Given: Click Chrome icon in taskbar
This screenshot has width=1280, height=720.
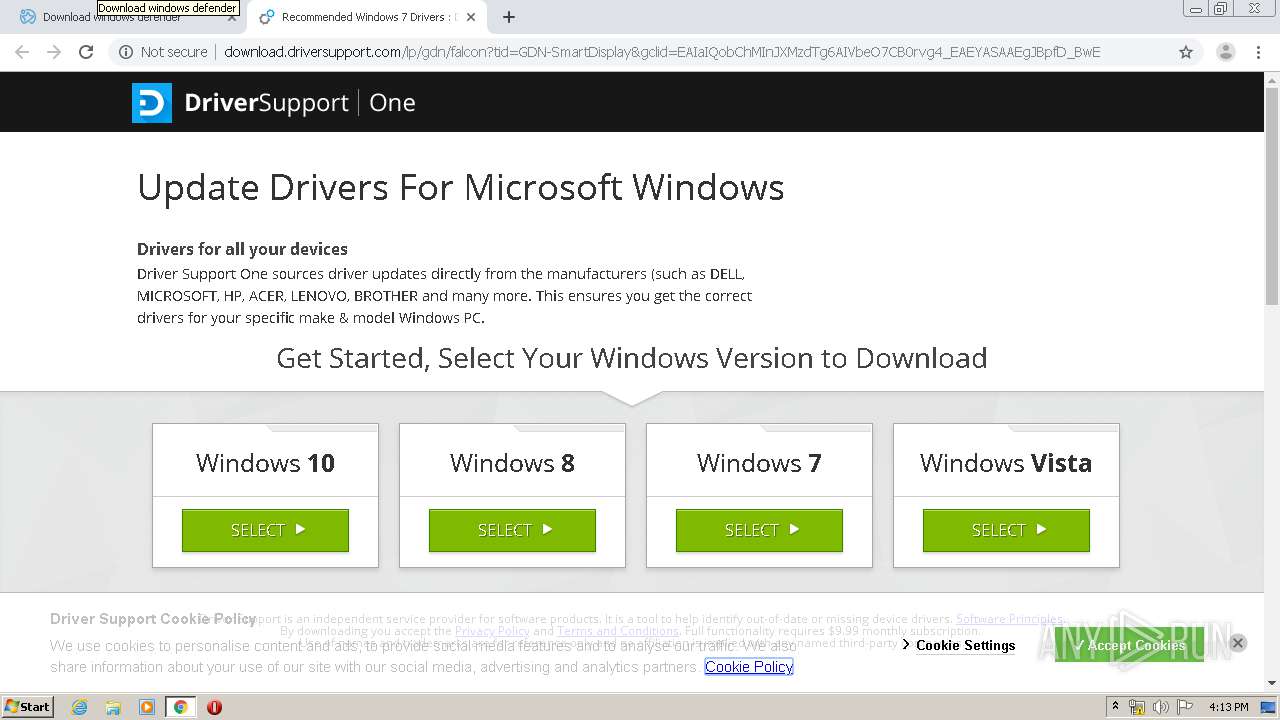Looking at the screenshot, I should pos(180,707).
